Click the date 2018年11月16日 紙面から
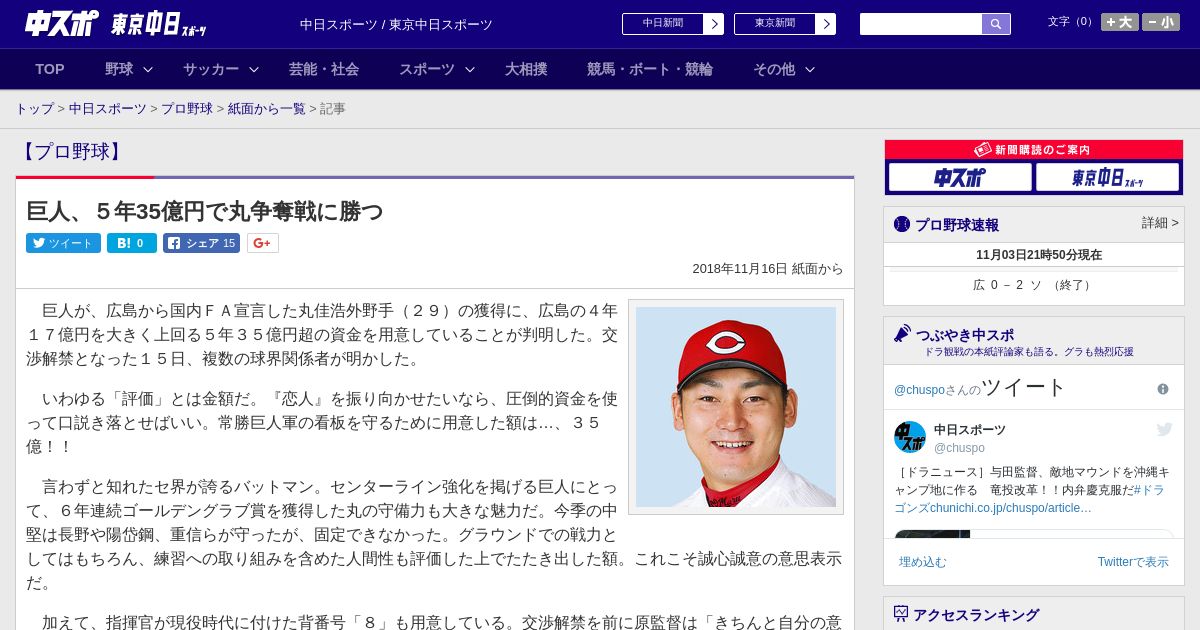Viewport: 1200px width, 630px height. click(768, 269)
